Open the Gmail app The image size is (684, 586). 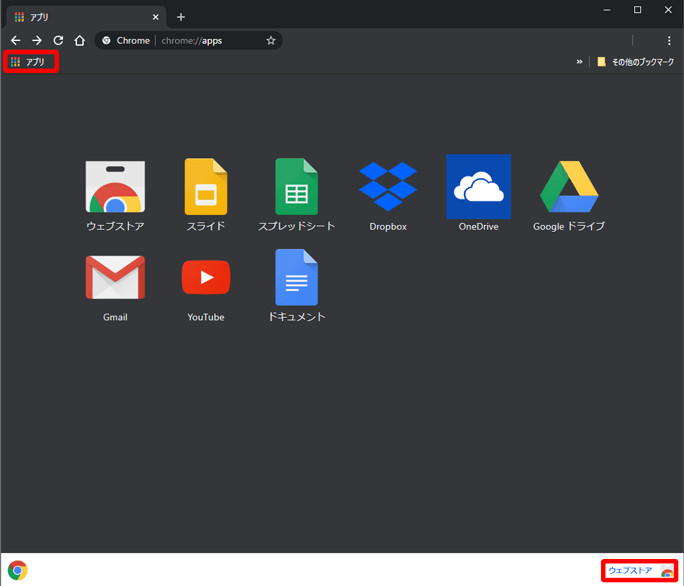tap(115, 278)
